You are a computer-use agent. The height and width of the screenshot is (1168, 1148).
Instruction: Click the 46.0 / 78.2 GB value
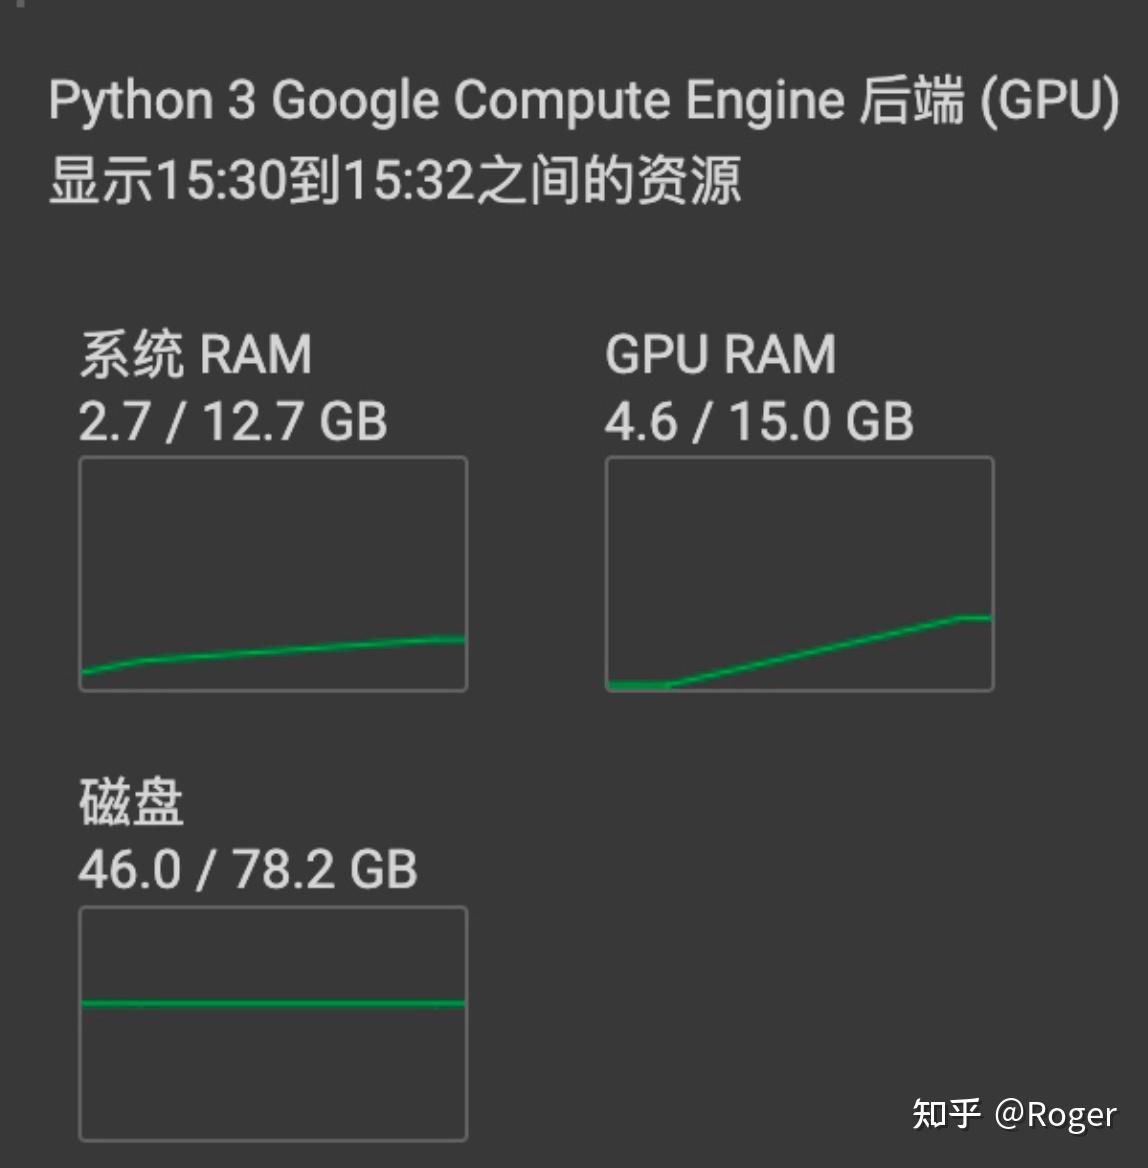tap(248, 869)
